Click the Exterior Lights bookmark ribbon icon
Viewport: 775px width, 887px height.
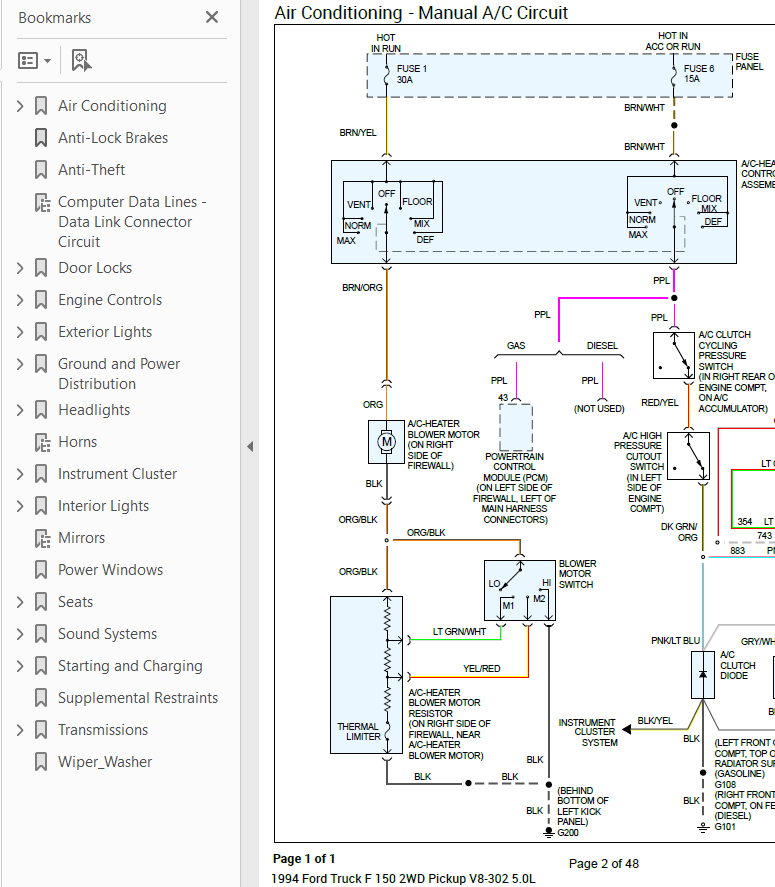pyautogui.click(x=41, y=331)
